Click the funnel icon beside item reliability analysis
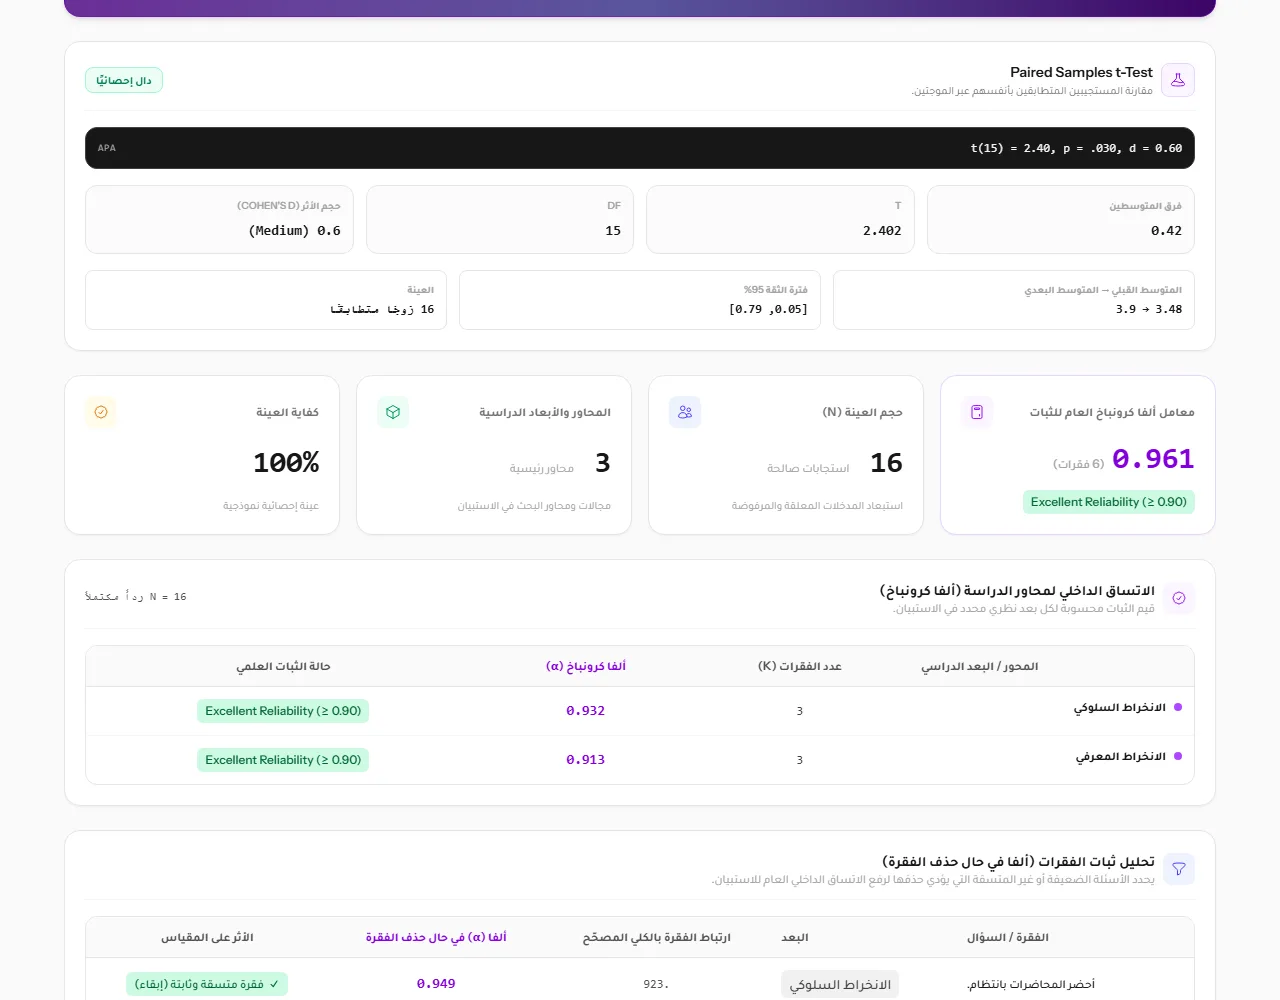1280x1000 pixels. pos(1179,869)
